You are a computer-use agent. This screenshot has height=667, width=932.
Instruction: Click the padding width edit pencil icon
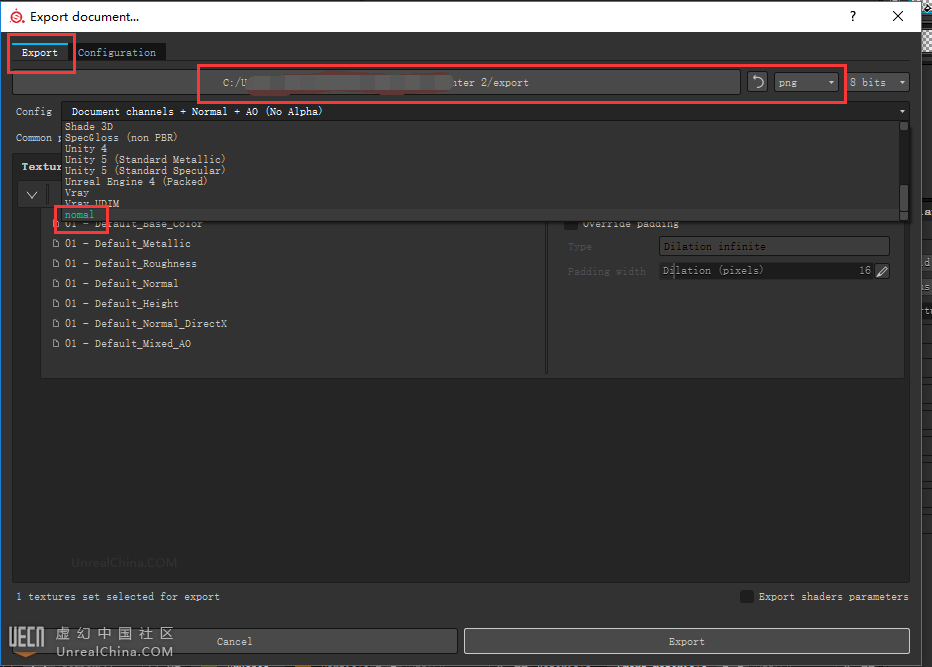[882, 271]
